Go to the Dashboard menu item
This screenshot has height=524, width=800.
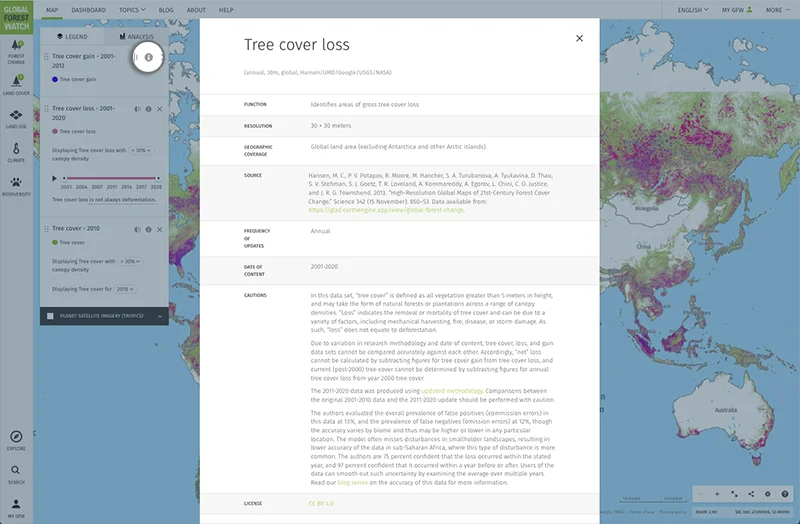click(x=88, y=9)
